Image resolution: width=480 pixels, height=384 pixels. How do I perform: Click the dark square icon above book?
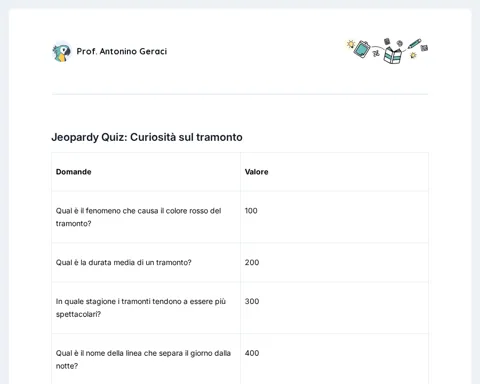[x=387, y=41]
